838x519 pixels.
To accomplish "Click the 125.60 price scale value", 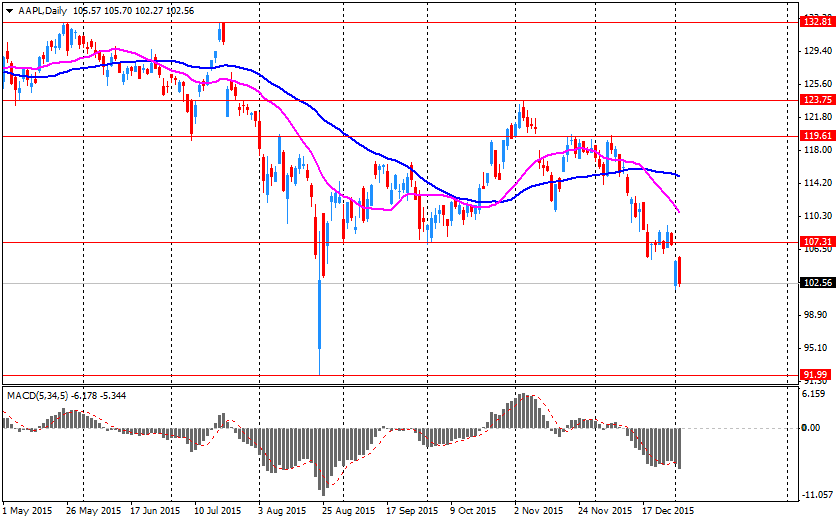I will (818, 84).
